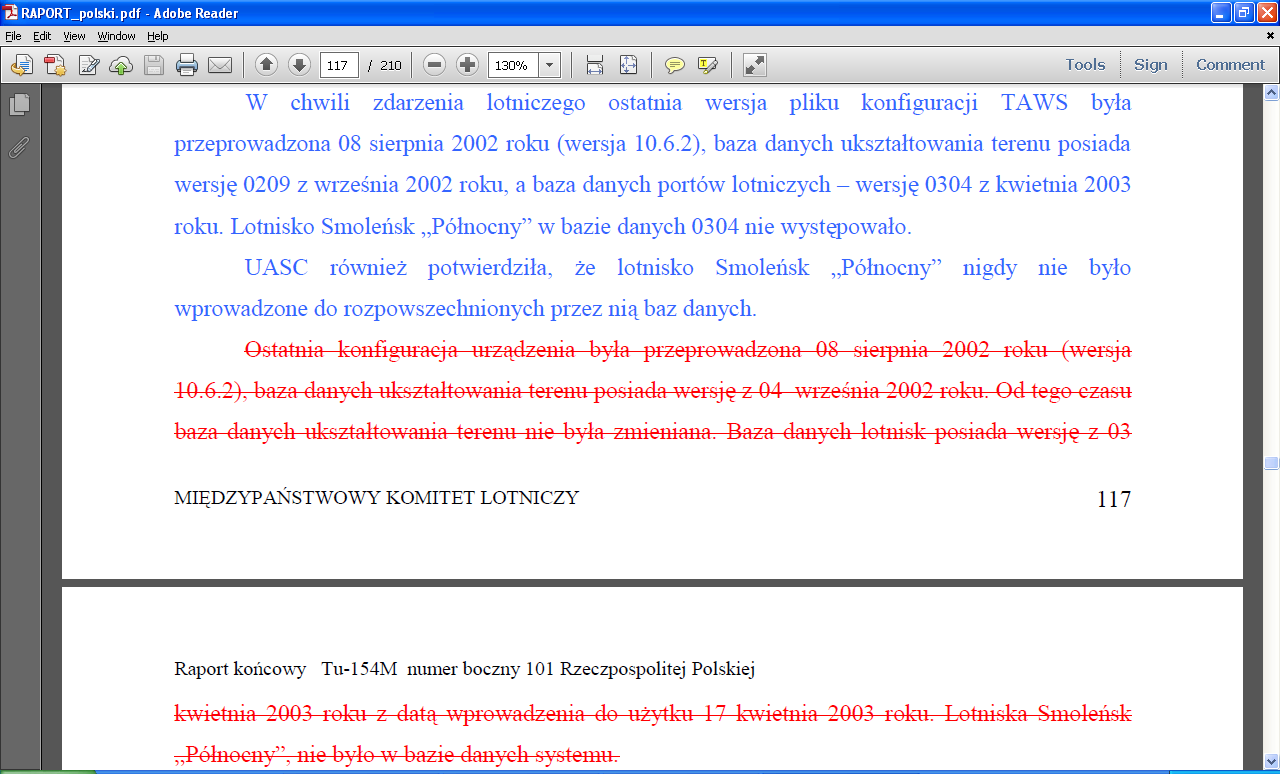Click header text Raport końcowy Tu-154M
This screenshot has width=1280, height=774.
[288, 668]
